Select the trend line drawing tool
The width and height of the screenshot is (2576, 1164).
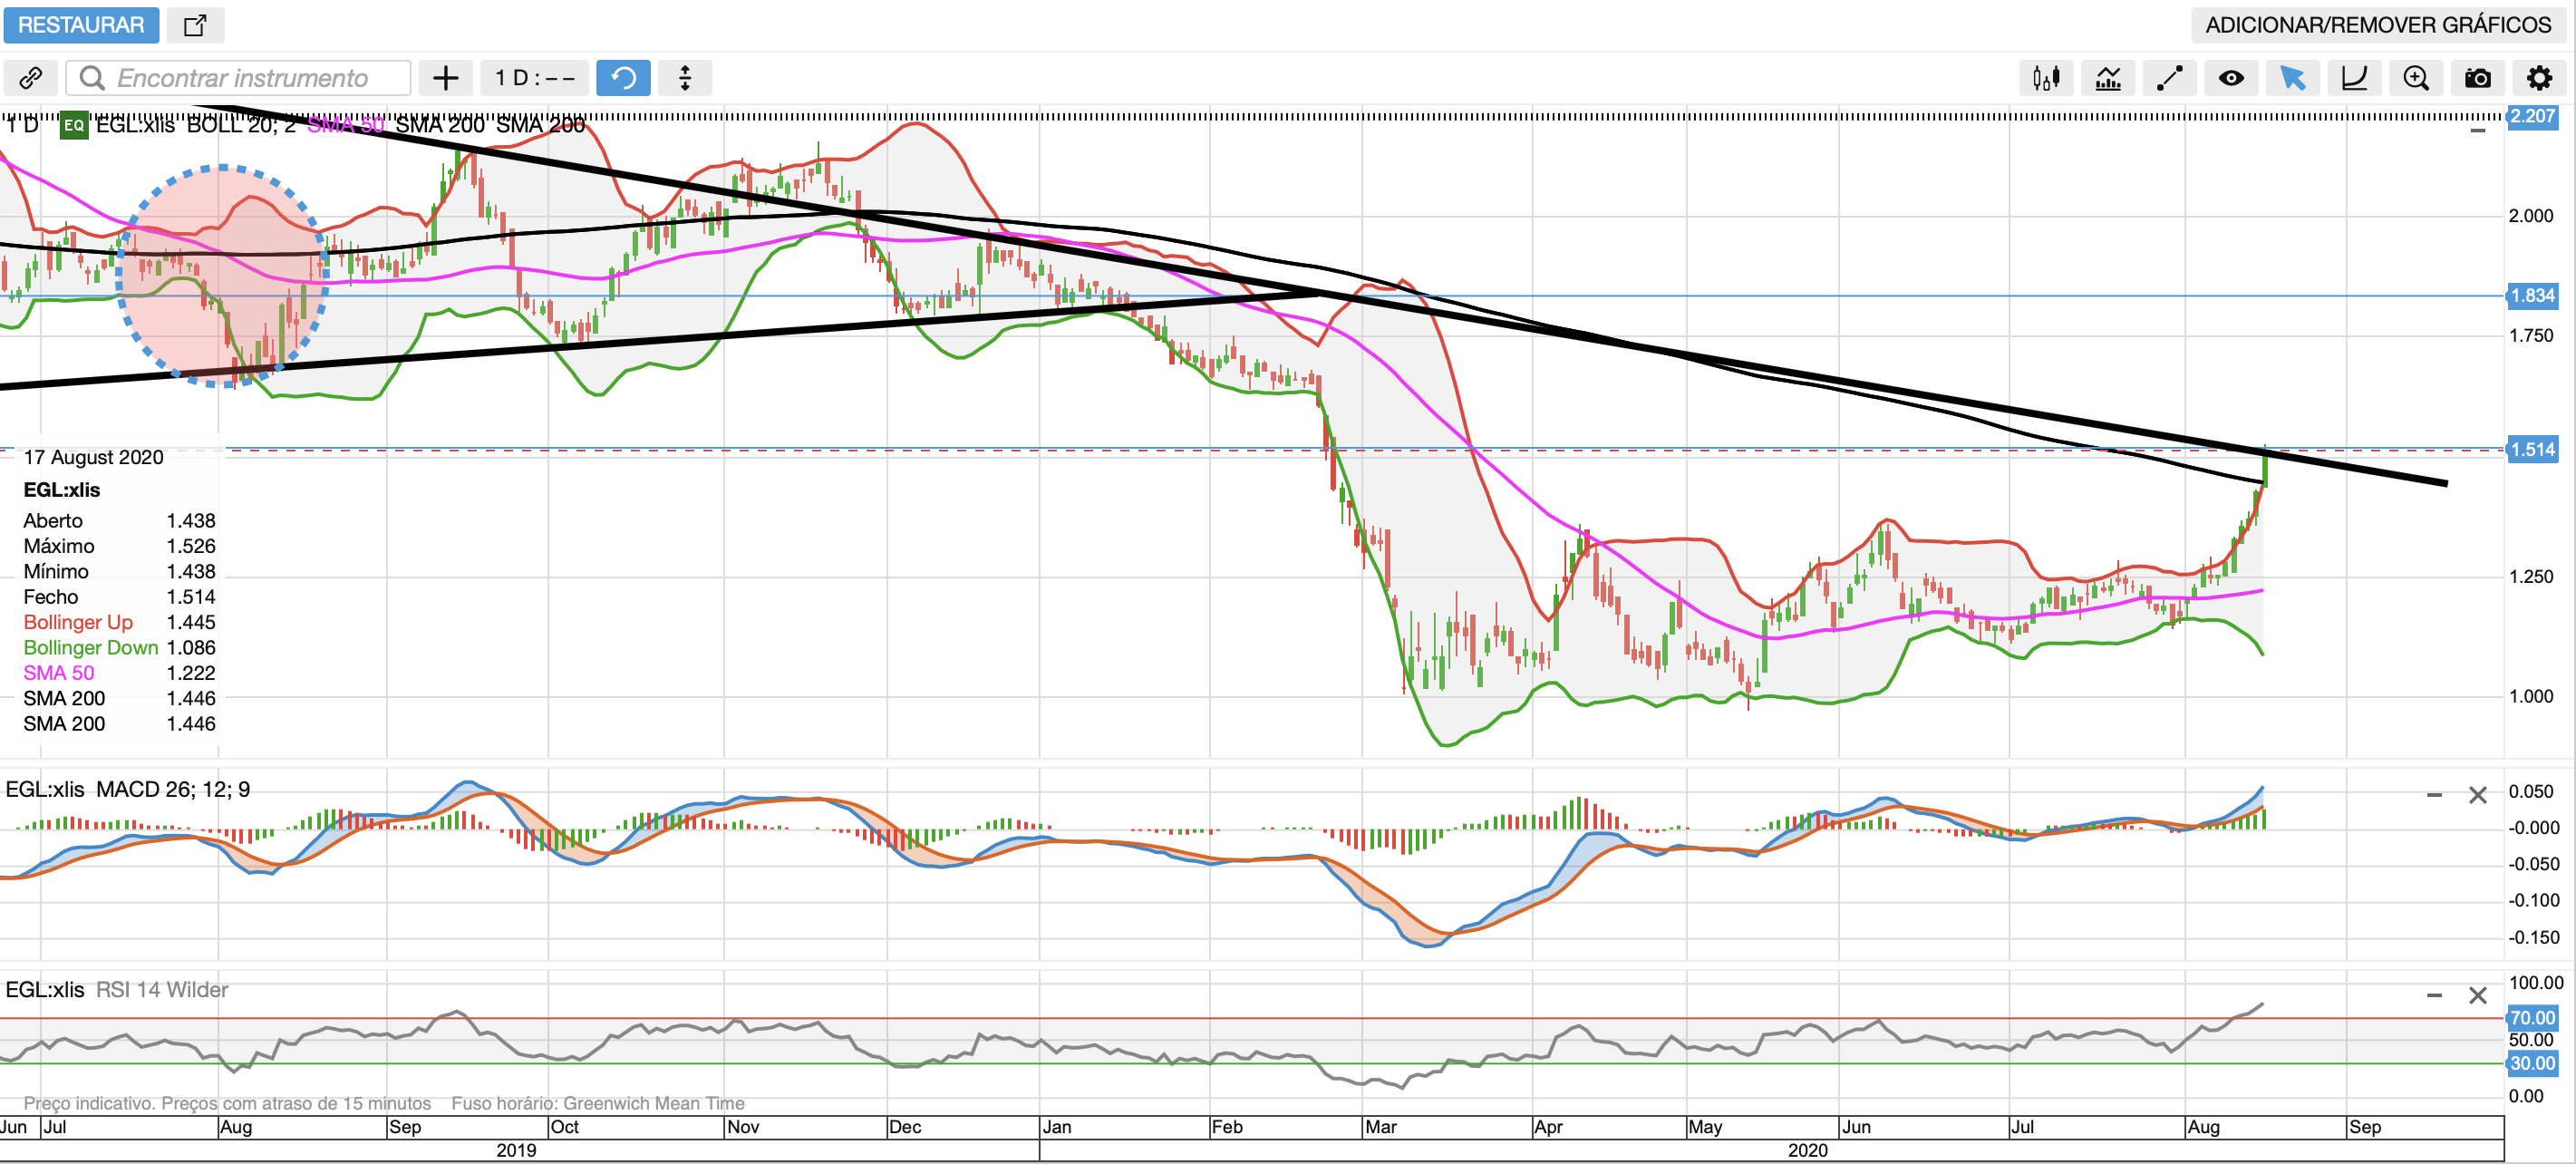(2169, 78)
